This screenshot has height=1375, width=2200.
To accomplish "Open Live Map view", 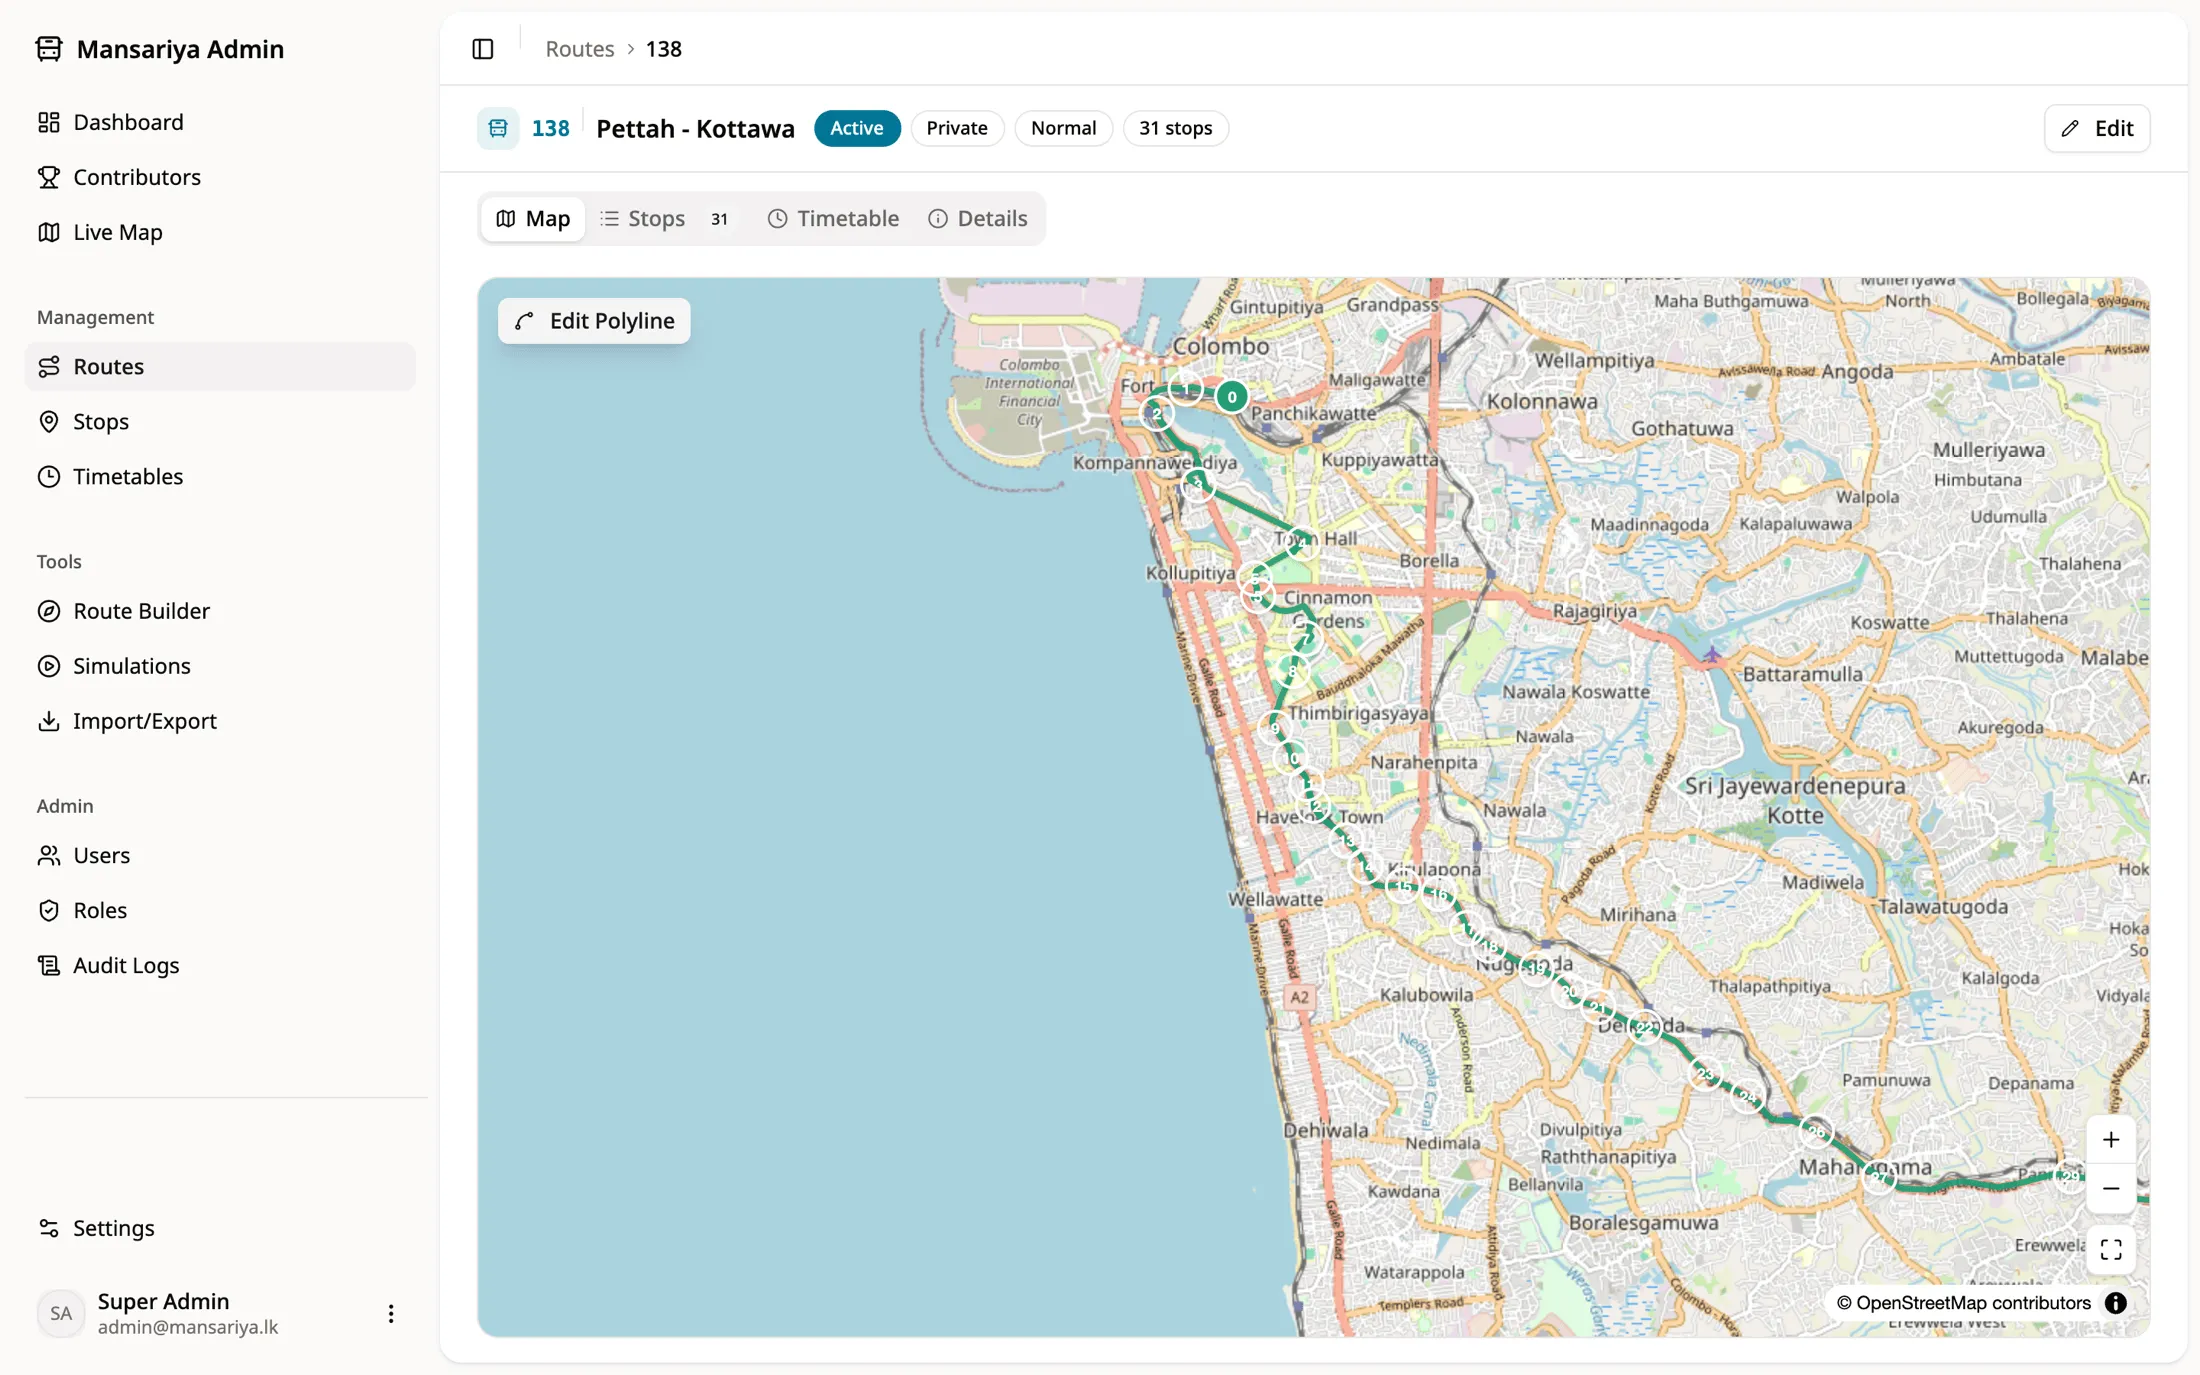I will (x=220, y=232).
